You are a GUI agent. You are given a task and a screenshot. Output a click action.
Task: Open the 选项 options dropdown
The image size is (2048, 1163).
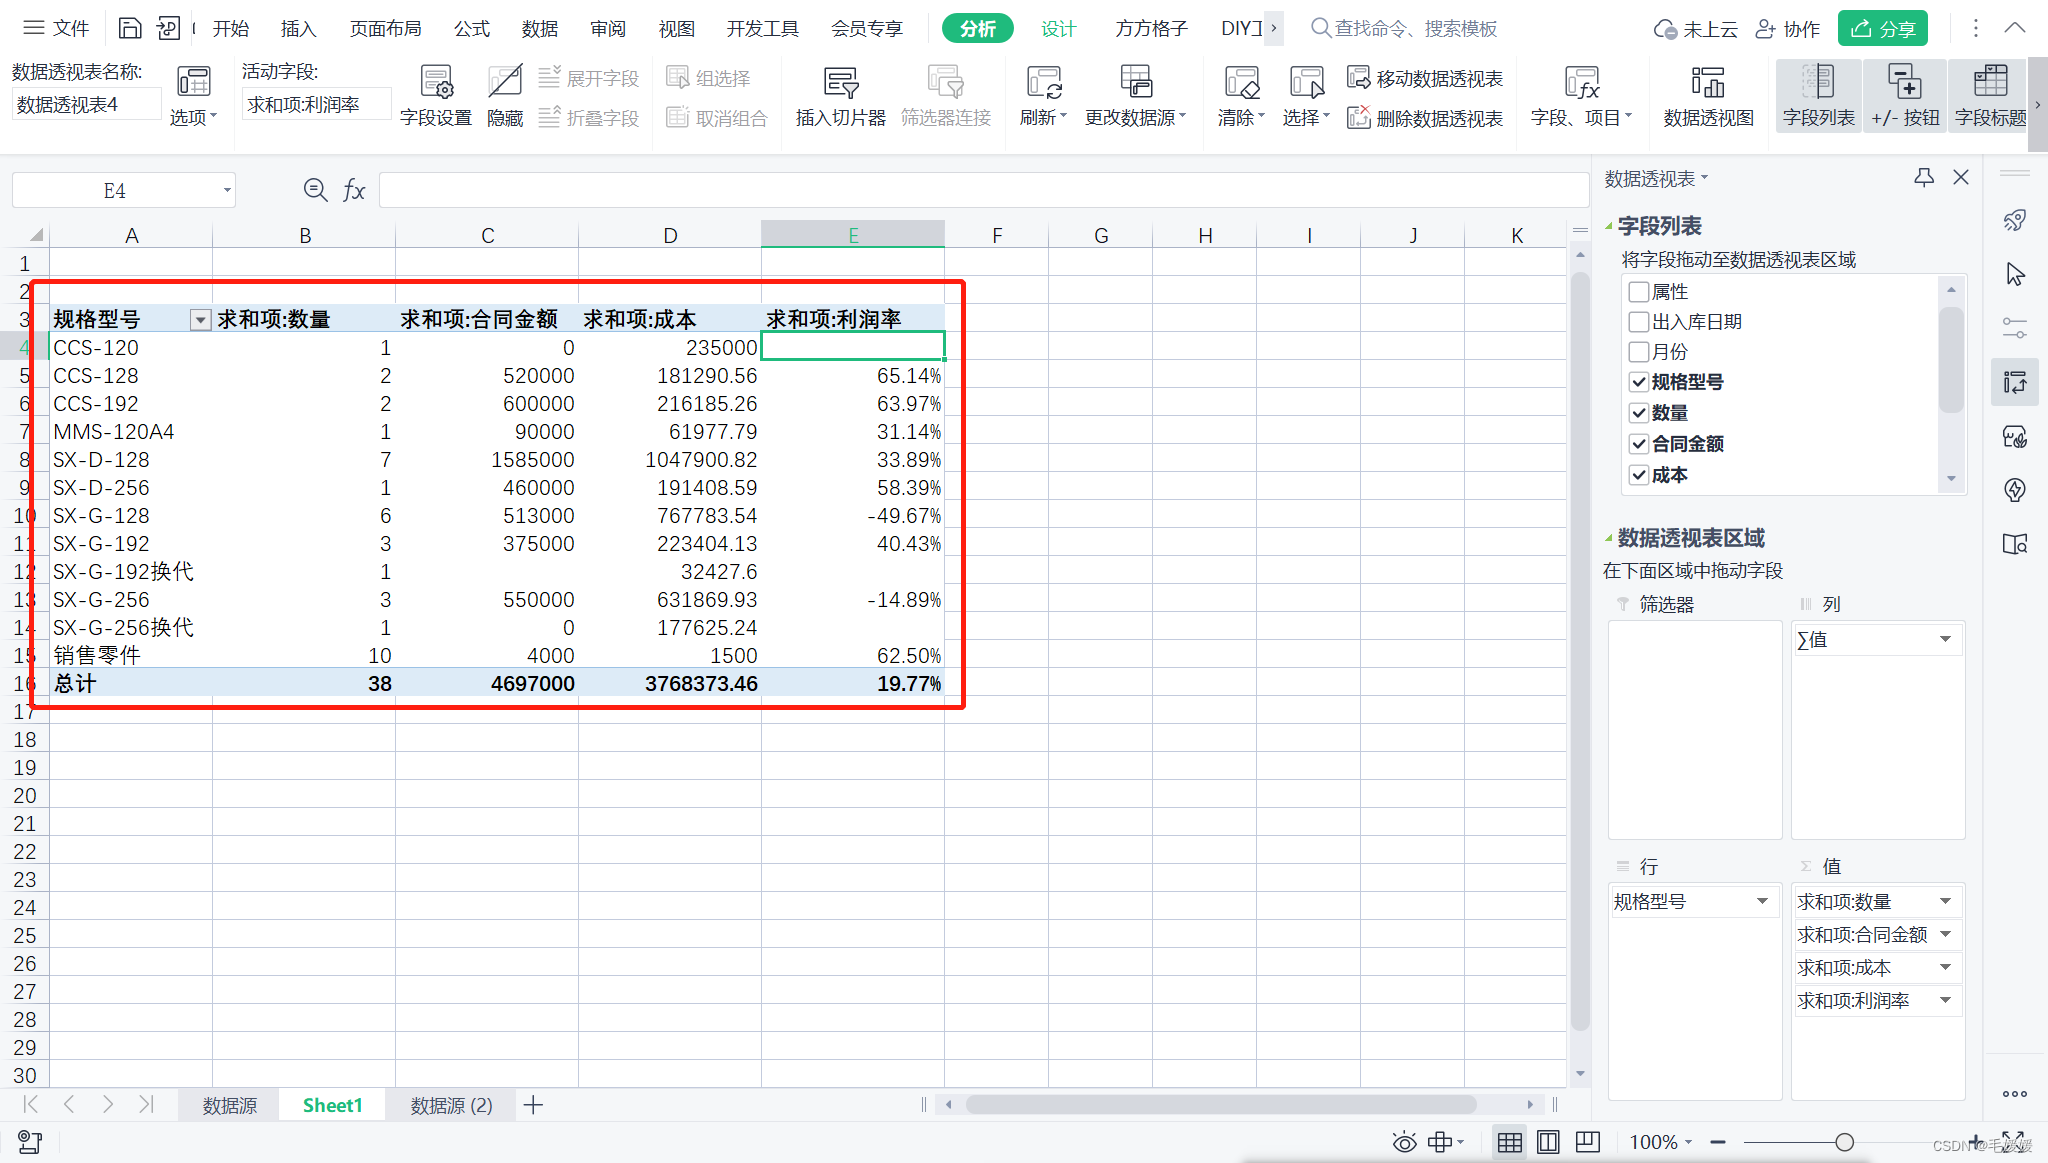[x=193, y=117]
